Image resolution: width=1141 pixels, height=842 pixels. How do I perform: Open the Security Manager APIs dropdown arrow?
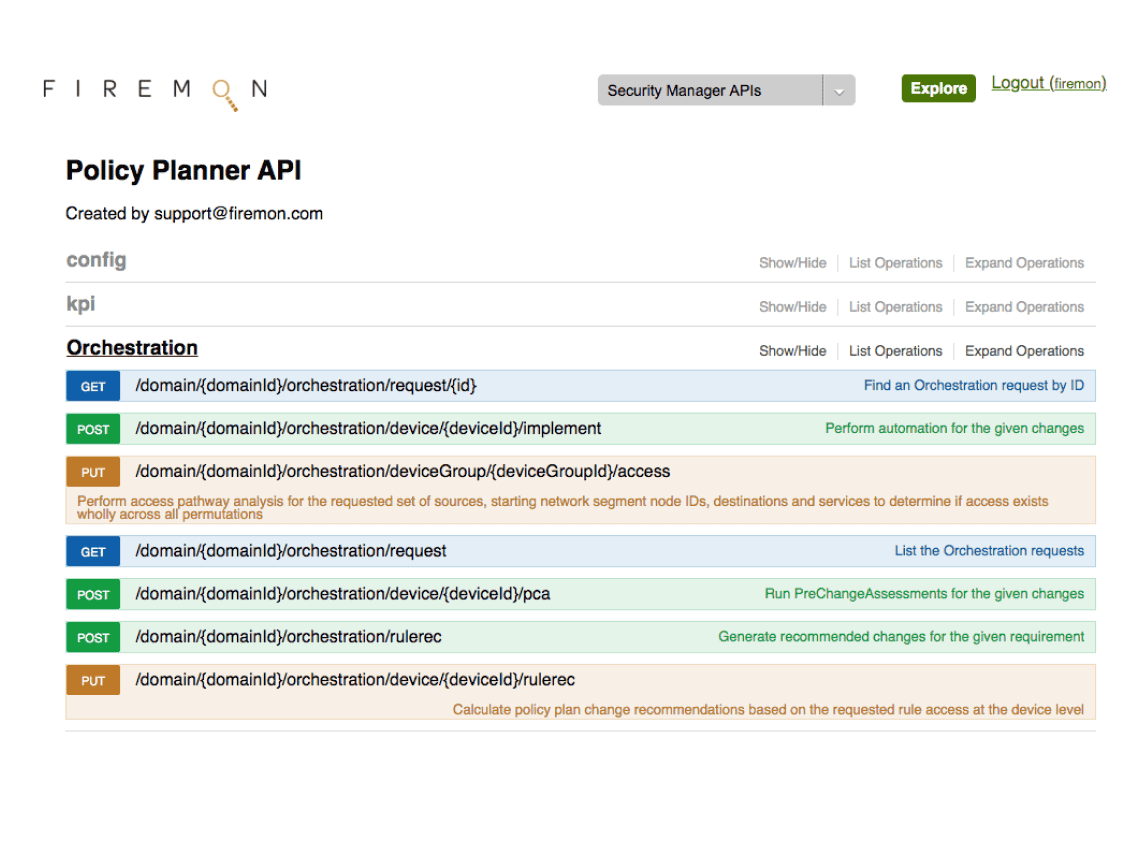point(839,90)
